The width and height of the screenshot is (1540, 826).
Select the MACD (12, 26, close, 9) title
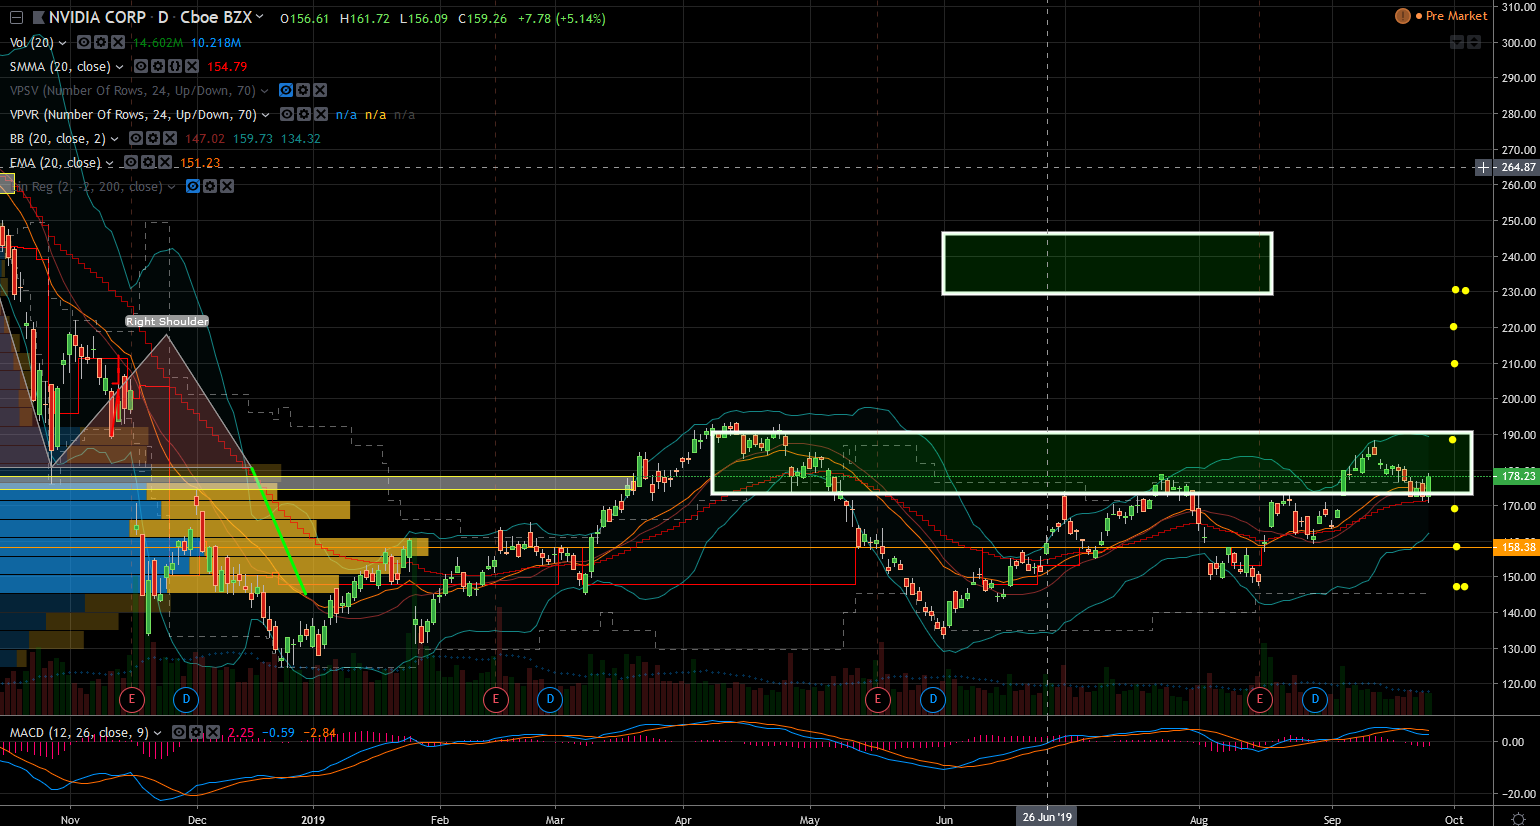click(79, 732)
